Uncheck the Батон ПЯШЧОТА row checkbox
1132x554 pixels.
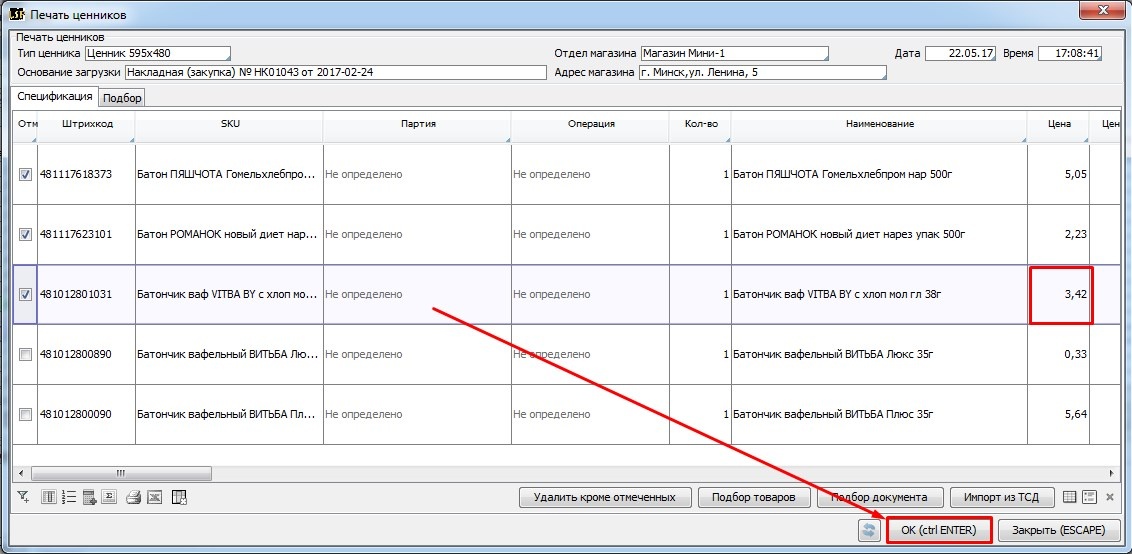26,174
